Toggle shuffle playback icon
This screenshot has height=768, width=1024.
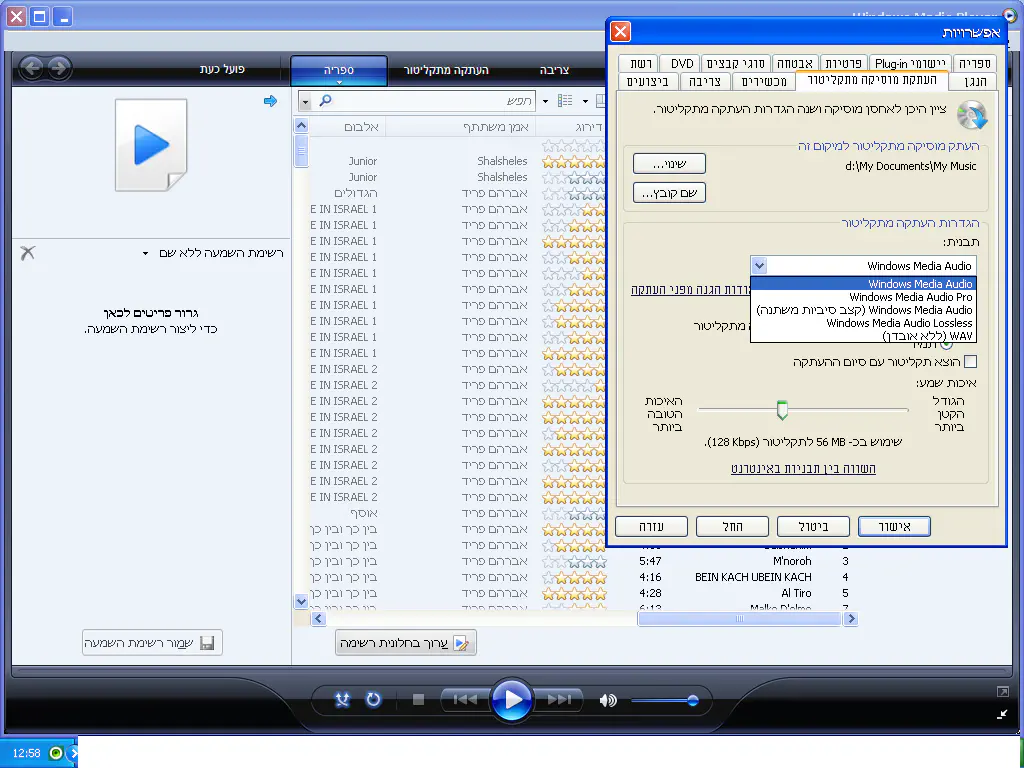(342, 700)
